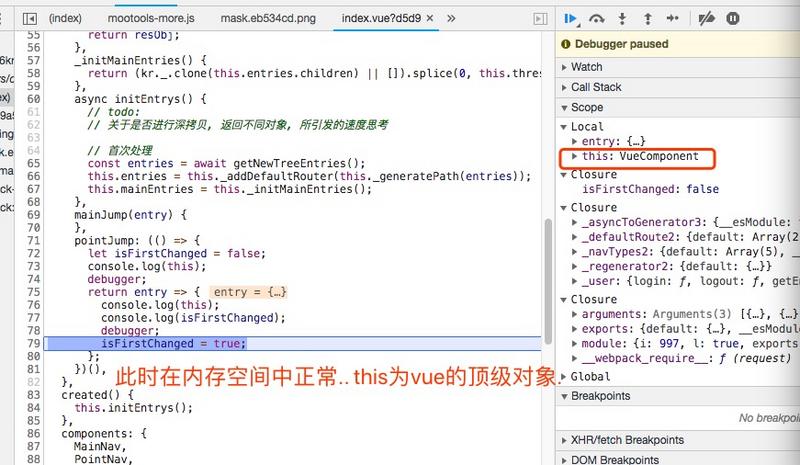Click the entry = {…} inline value
This screenshot has height=465, width=800.
click(248, 292)
